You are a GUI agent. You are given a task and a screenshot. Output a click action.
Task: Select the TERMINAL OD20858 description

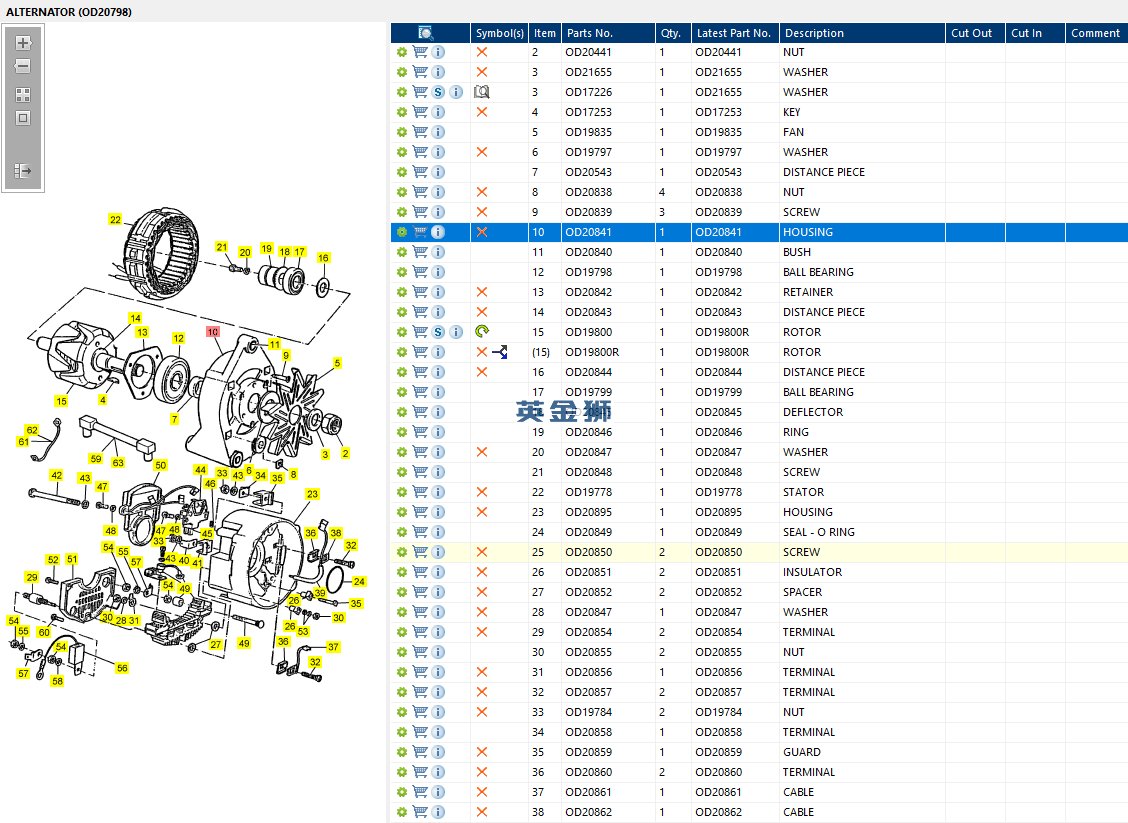[x=809, y=732]
